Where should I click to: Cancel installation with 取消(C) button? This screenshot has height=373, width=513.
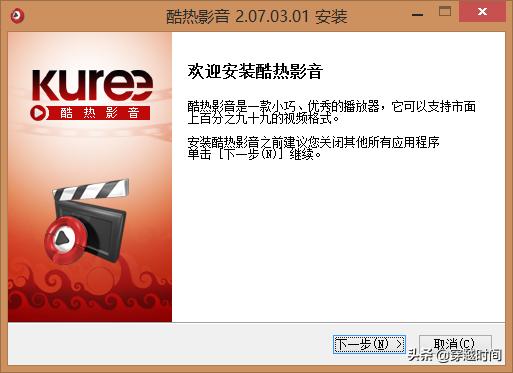click(455, 344)
